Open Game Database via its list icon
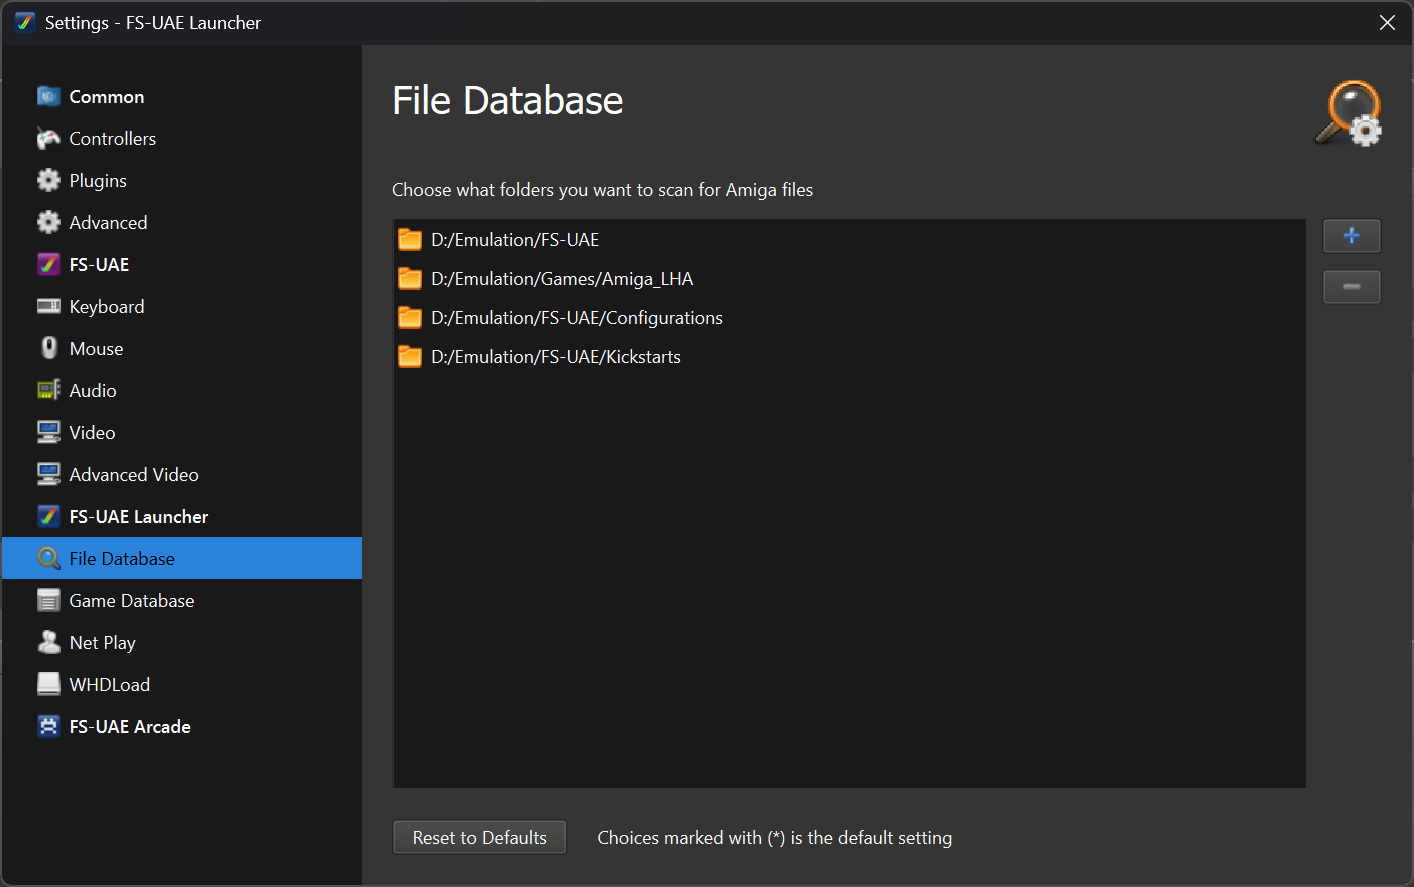Image resolution: width=1414 pixels, height=887 pixels. pos(48,600)
